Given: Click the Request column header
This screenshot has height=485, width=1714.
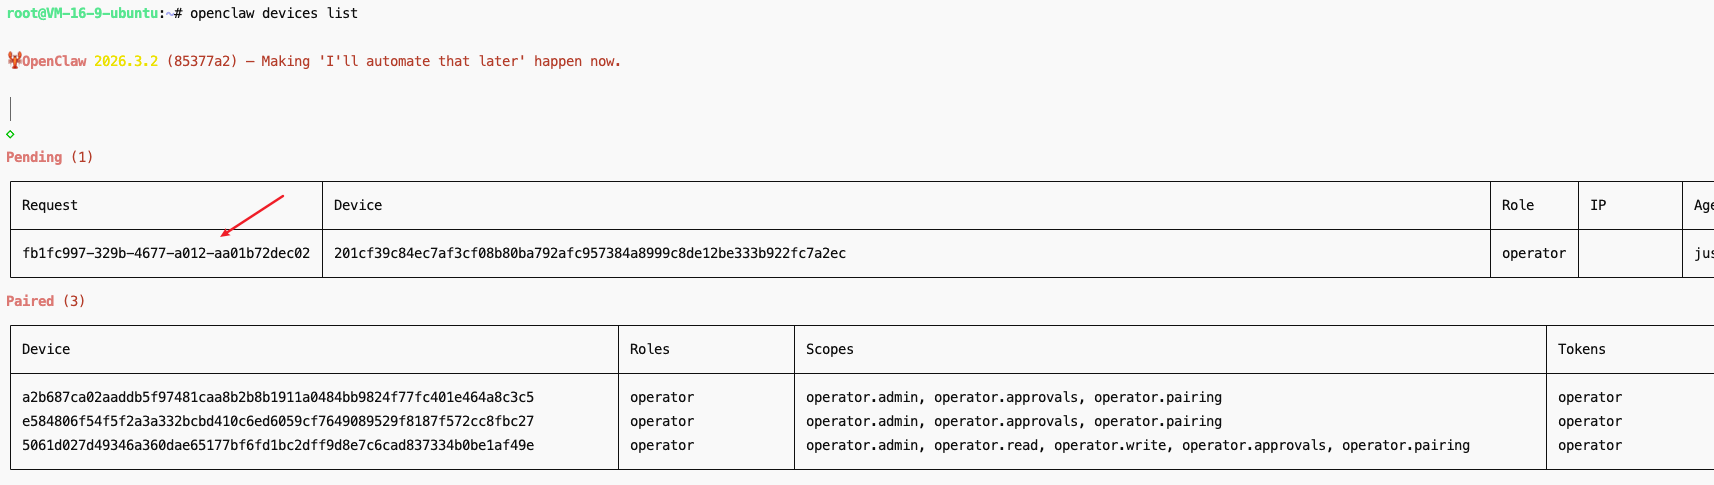Looking at the screenshot, I should [x=49, y=205].
